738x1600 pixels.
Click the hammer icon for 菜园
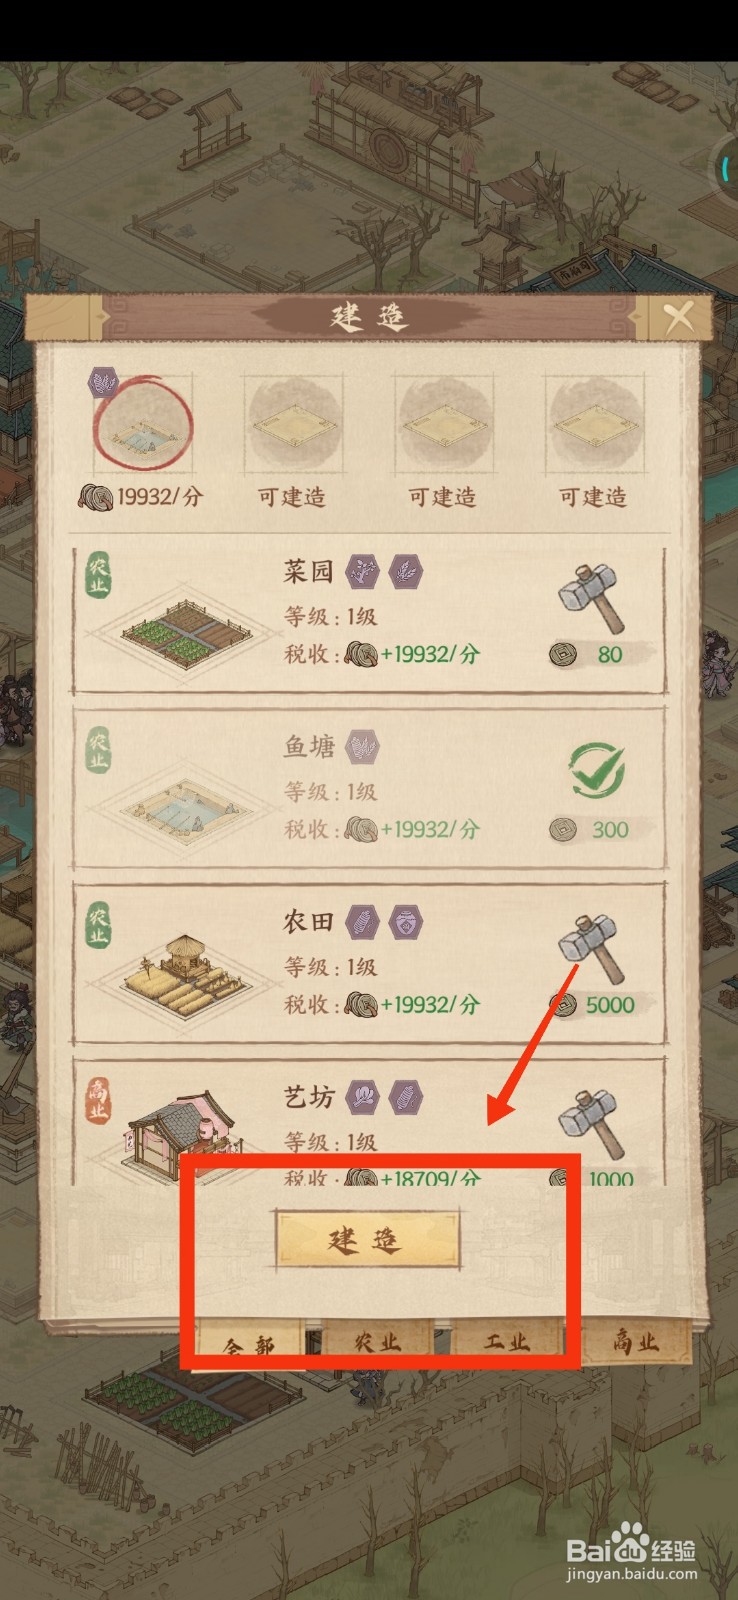[590, 598]
